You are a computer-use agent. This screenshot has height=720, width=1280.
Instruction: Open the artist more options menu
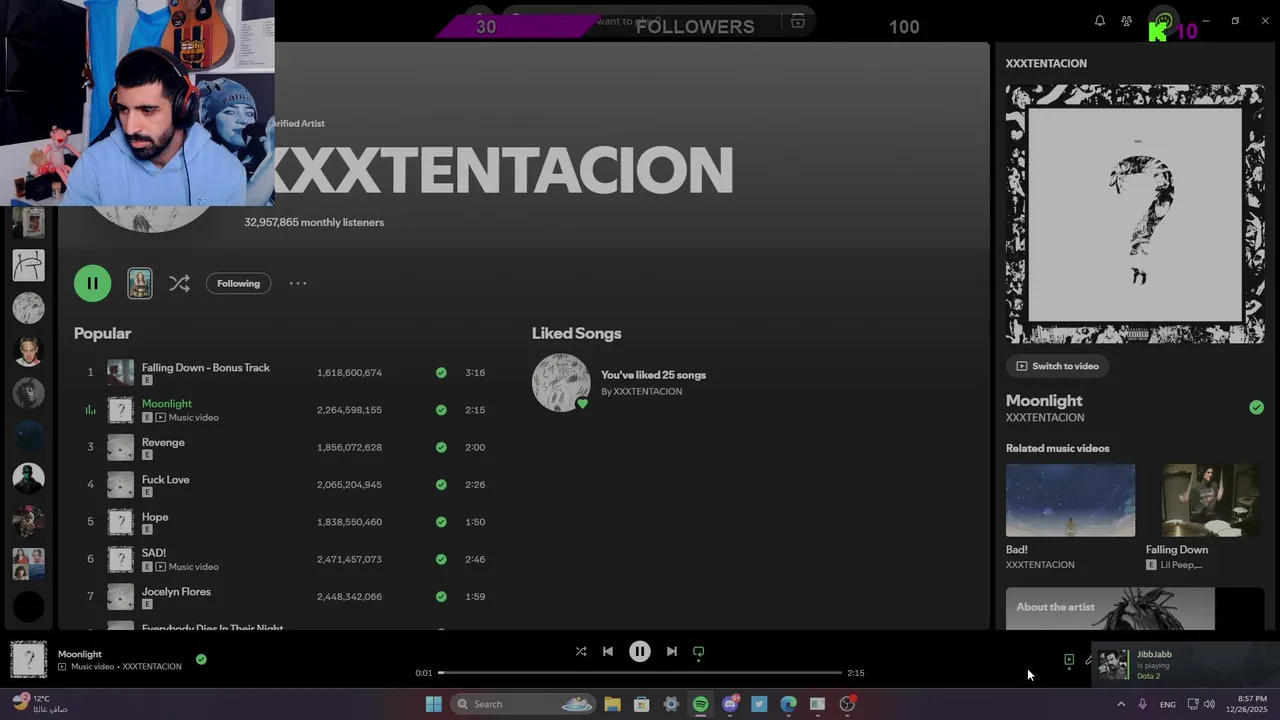click(x=298, y=283)
